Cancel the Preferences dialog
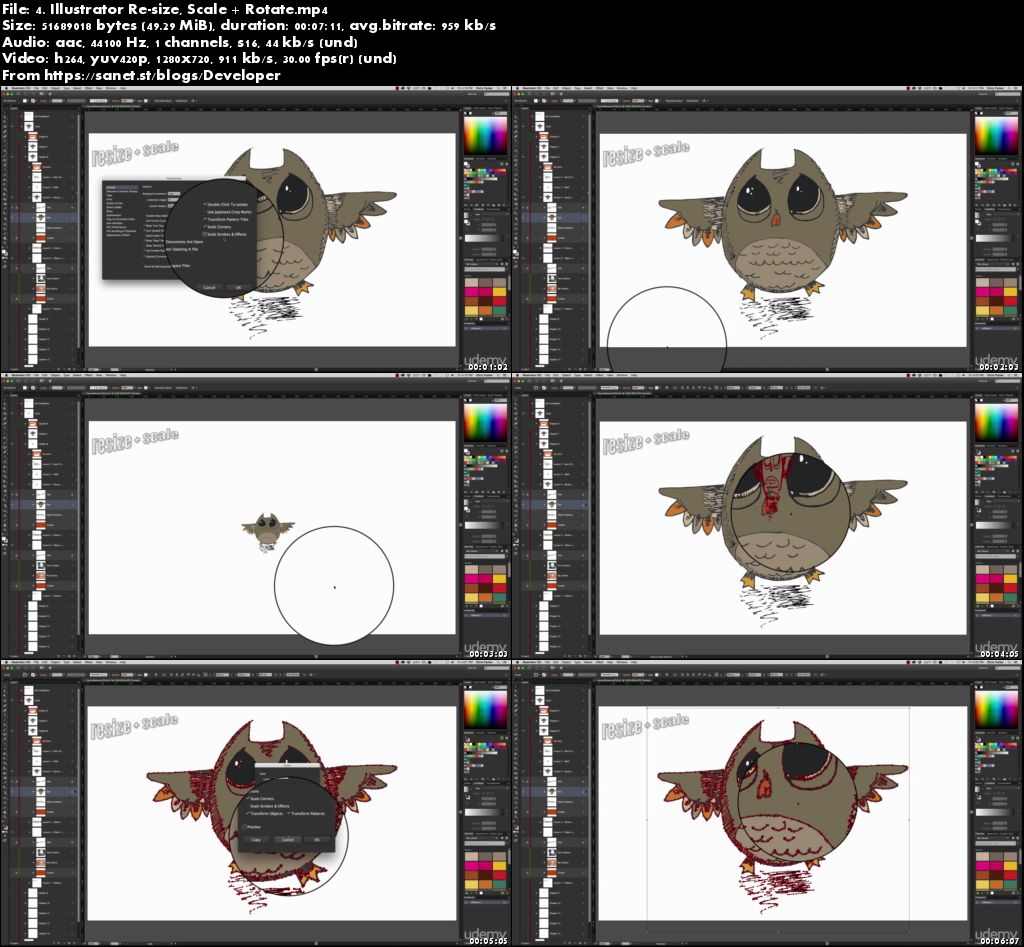1024x947 pixels. click(210, 287)
